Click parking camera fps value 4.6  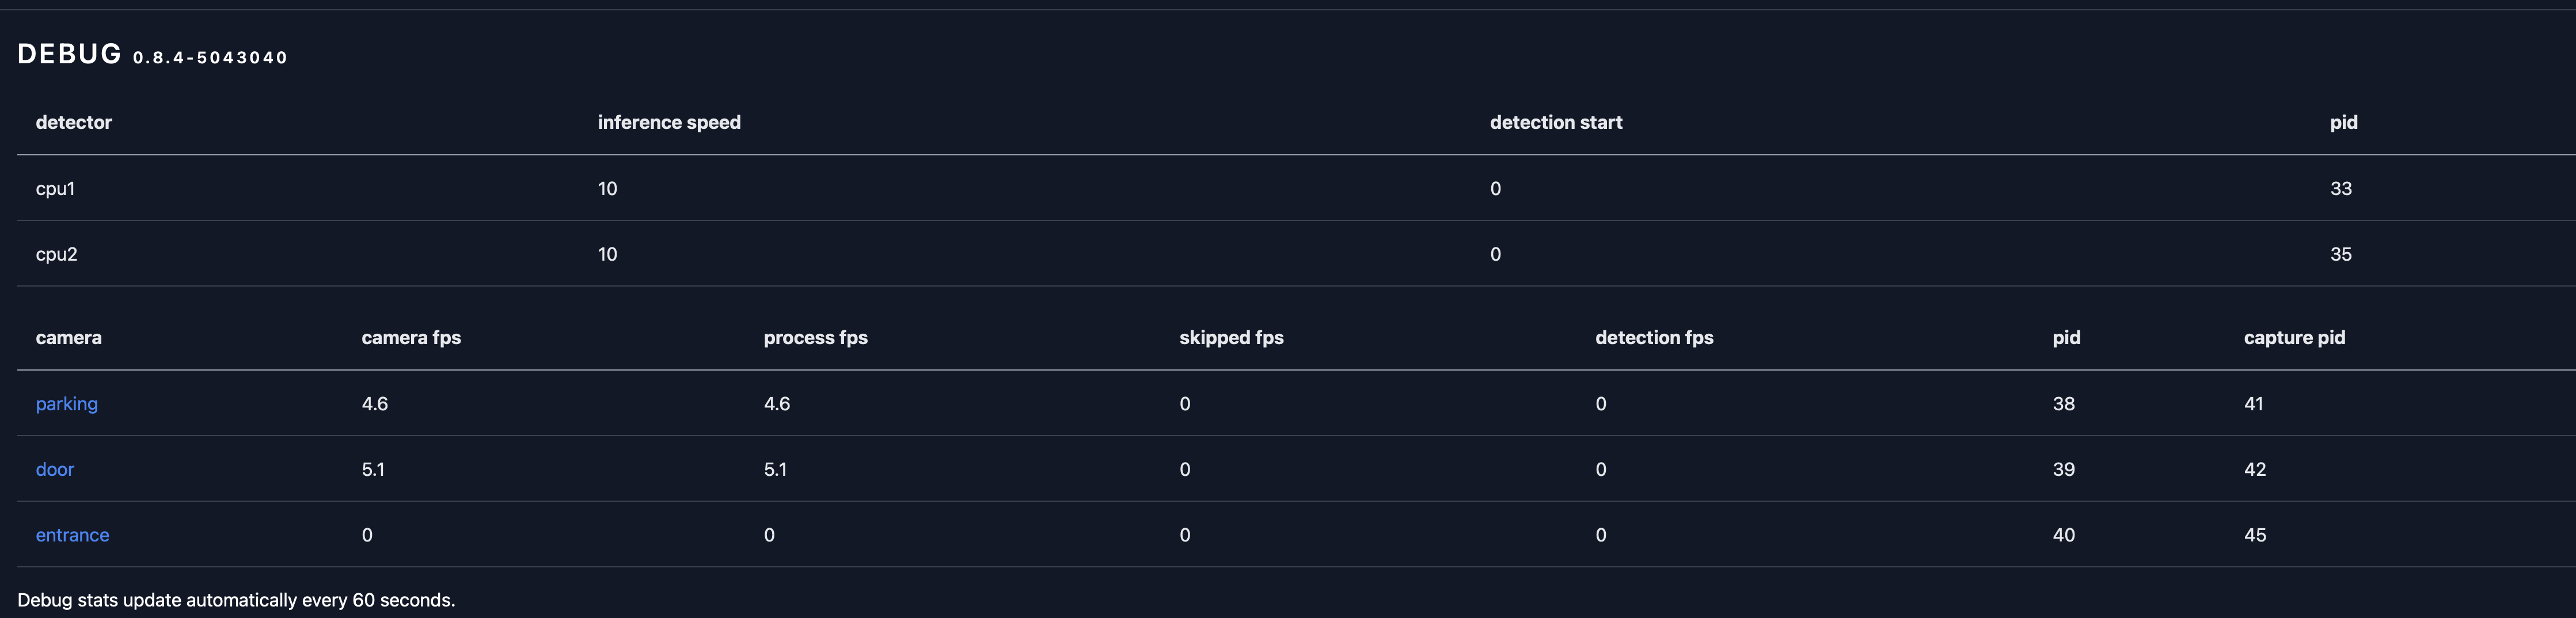[374, 404]
